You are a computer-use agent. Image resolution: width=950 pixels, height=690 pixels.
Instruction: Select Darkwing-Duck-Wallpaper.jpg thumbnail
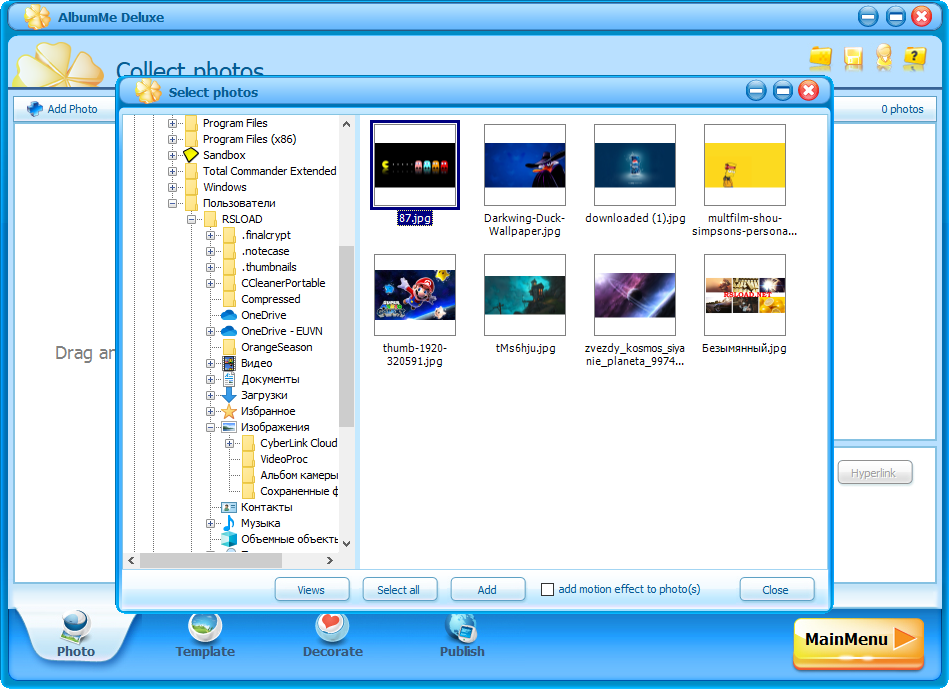[525, 165]
